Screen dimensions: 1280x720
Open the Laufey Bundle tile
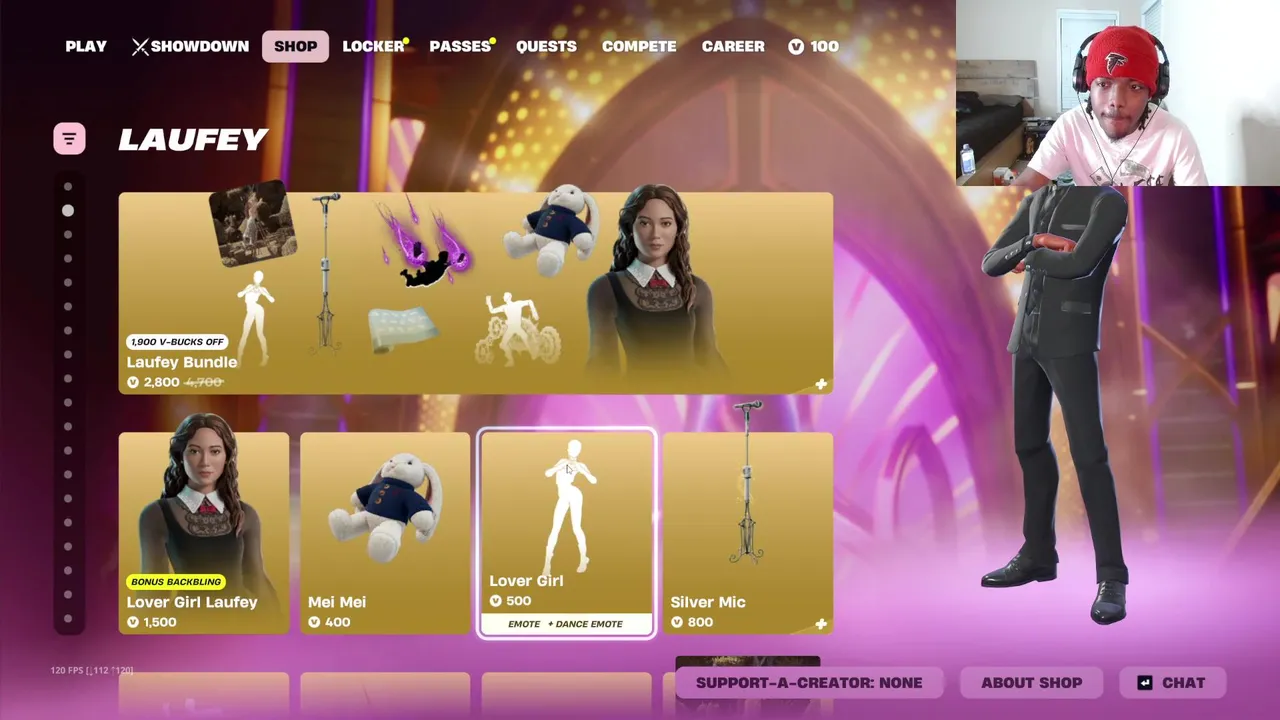[x=476, y=293]
